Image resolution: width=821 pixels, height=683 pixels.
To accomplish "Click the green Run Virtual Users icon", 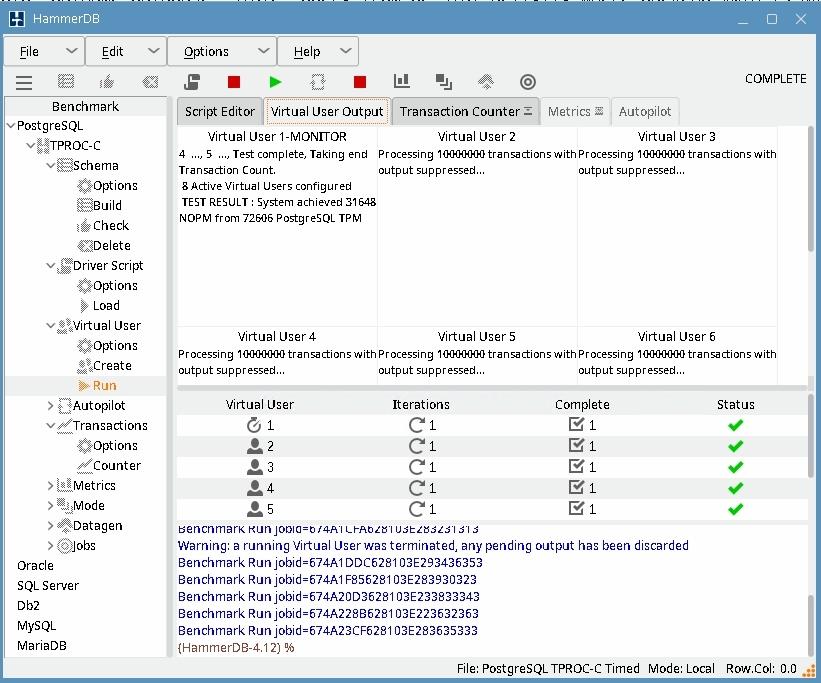I will point(276,82).
